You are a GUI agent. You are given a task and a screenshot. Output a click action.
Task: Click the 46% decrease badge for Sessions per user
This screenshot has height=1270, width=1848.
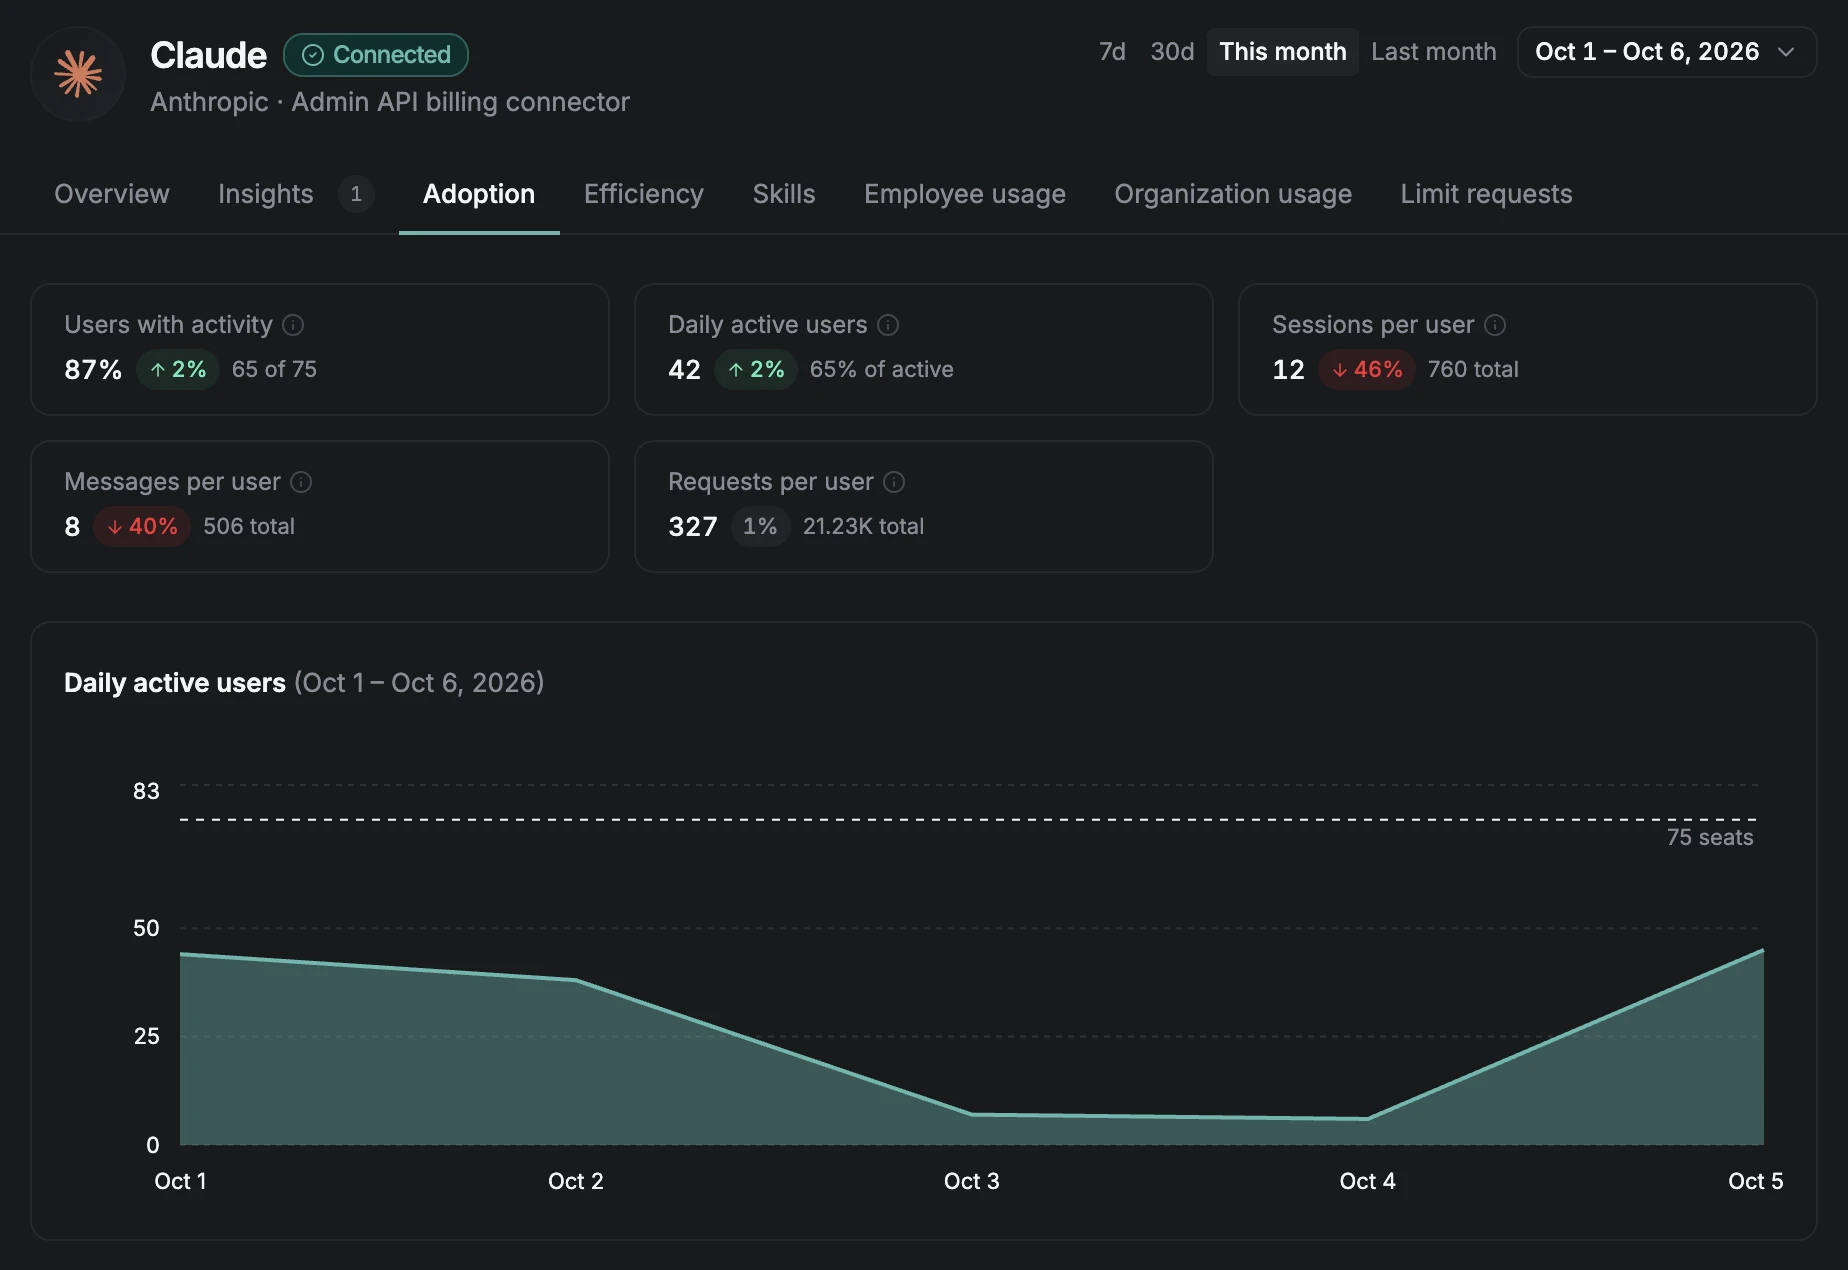pos(1367,370)
